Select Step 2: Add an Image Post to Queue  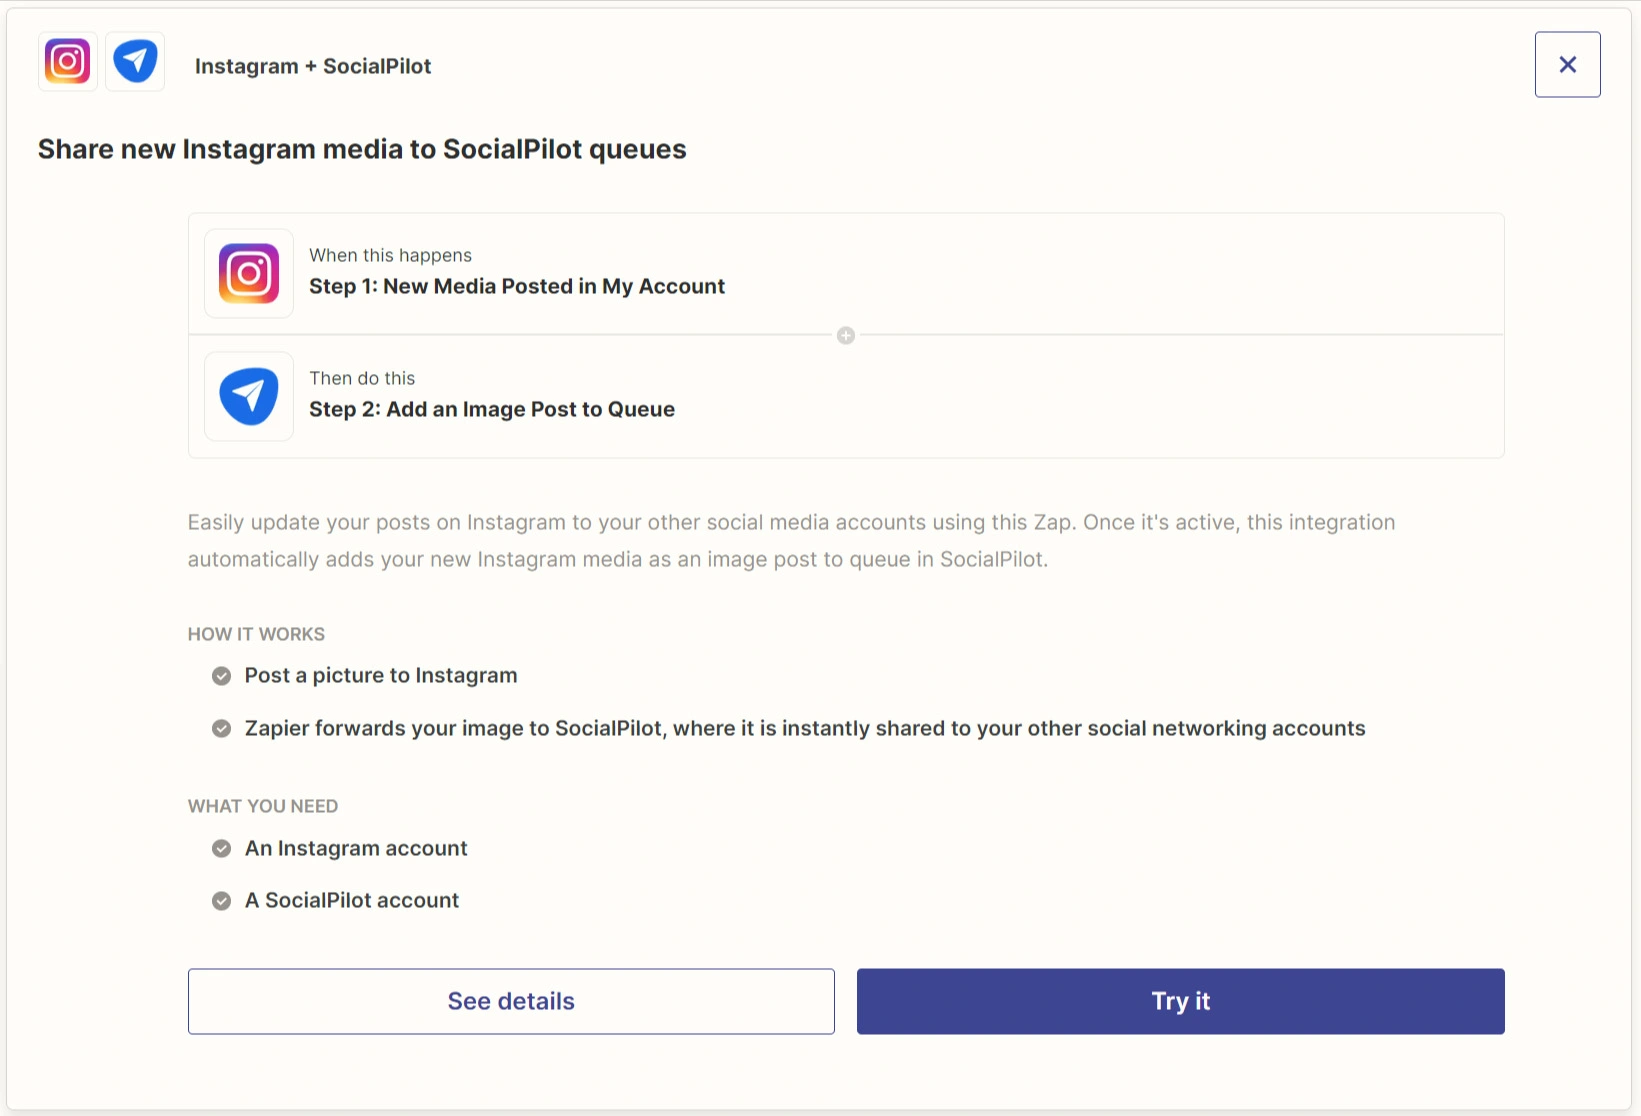pos(492,410)
